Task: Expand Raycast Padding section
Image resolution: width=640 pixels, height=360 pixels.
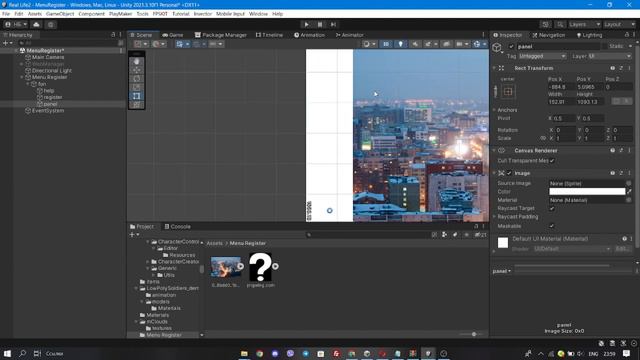Action: [495, 217]
